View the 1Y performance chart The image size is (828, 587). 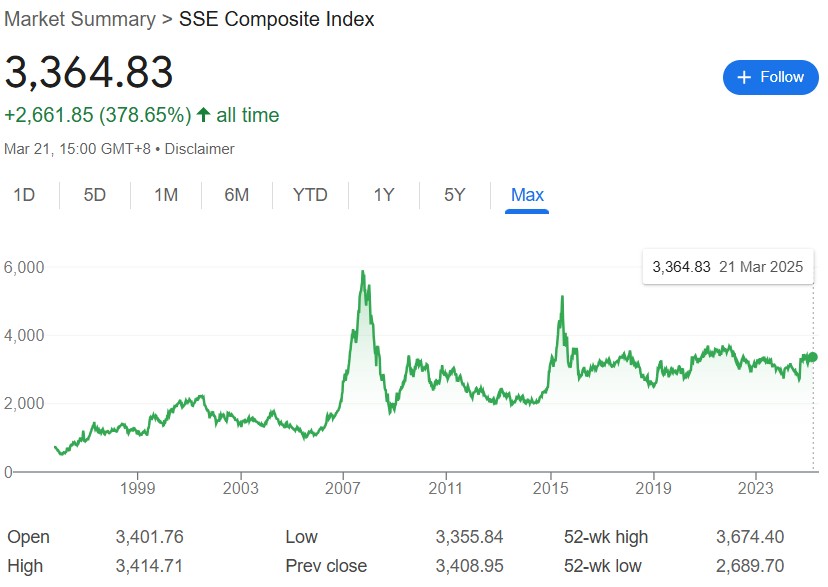(383, 195)
